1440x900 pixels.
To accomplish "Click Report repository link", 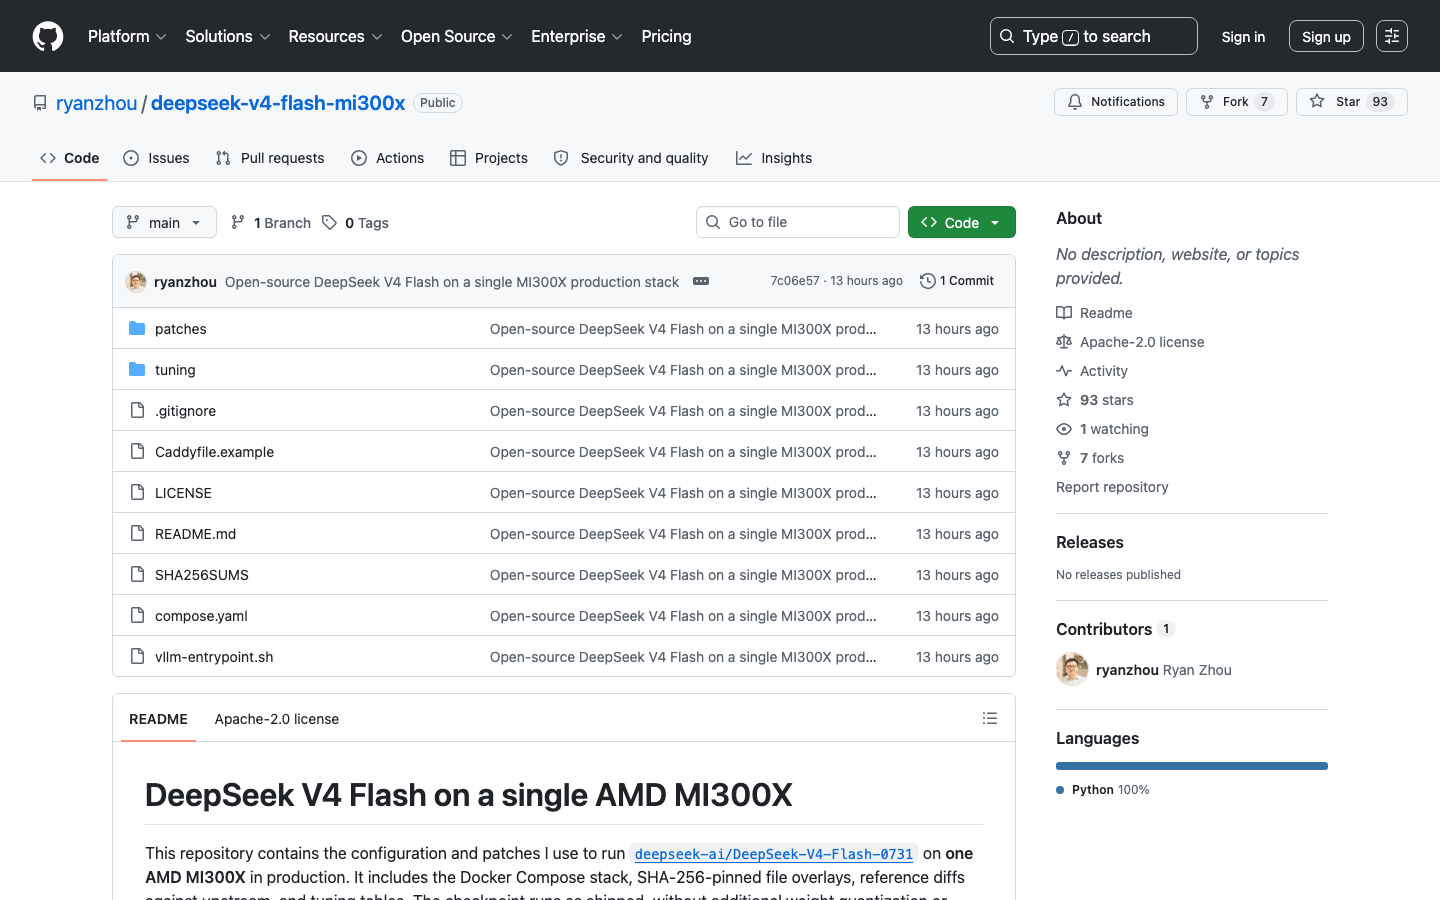I will (x=1112, y=487).
